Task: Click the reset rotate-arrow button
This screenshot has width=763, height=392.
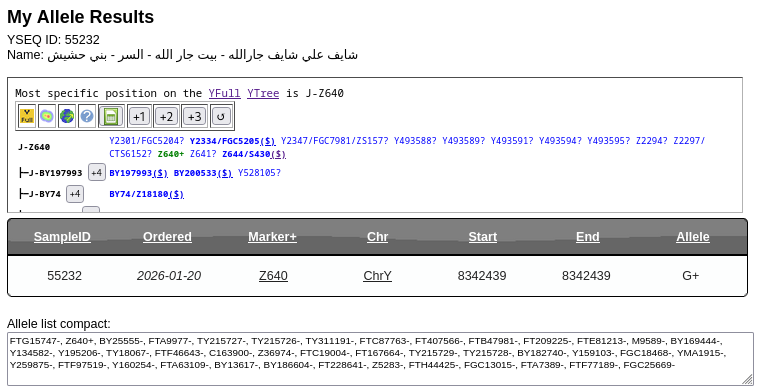Action: [221, 116]
